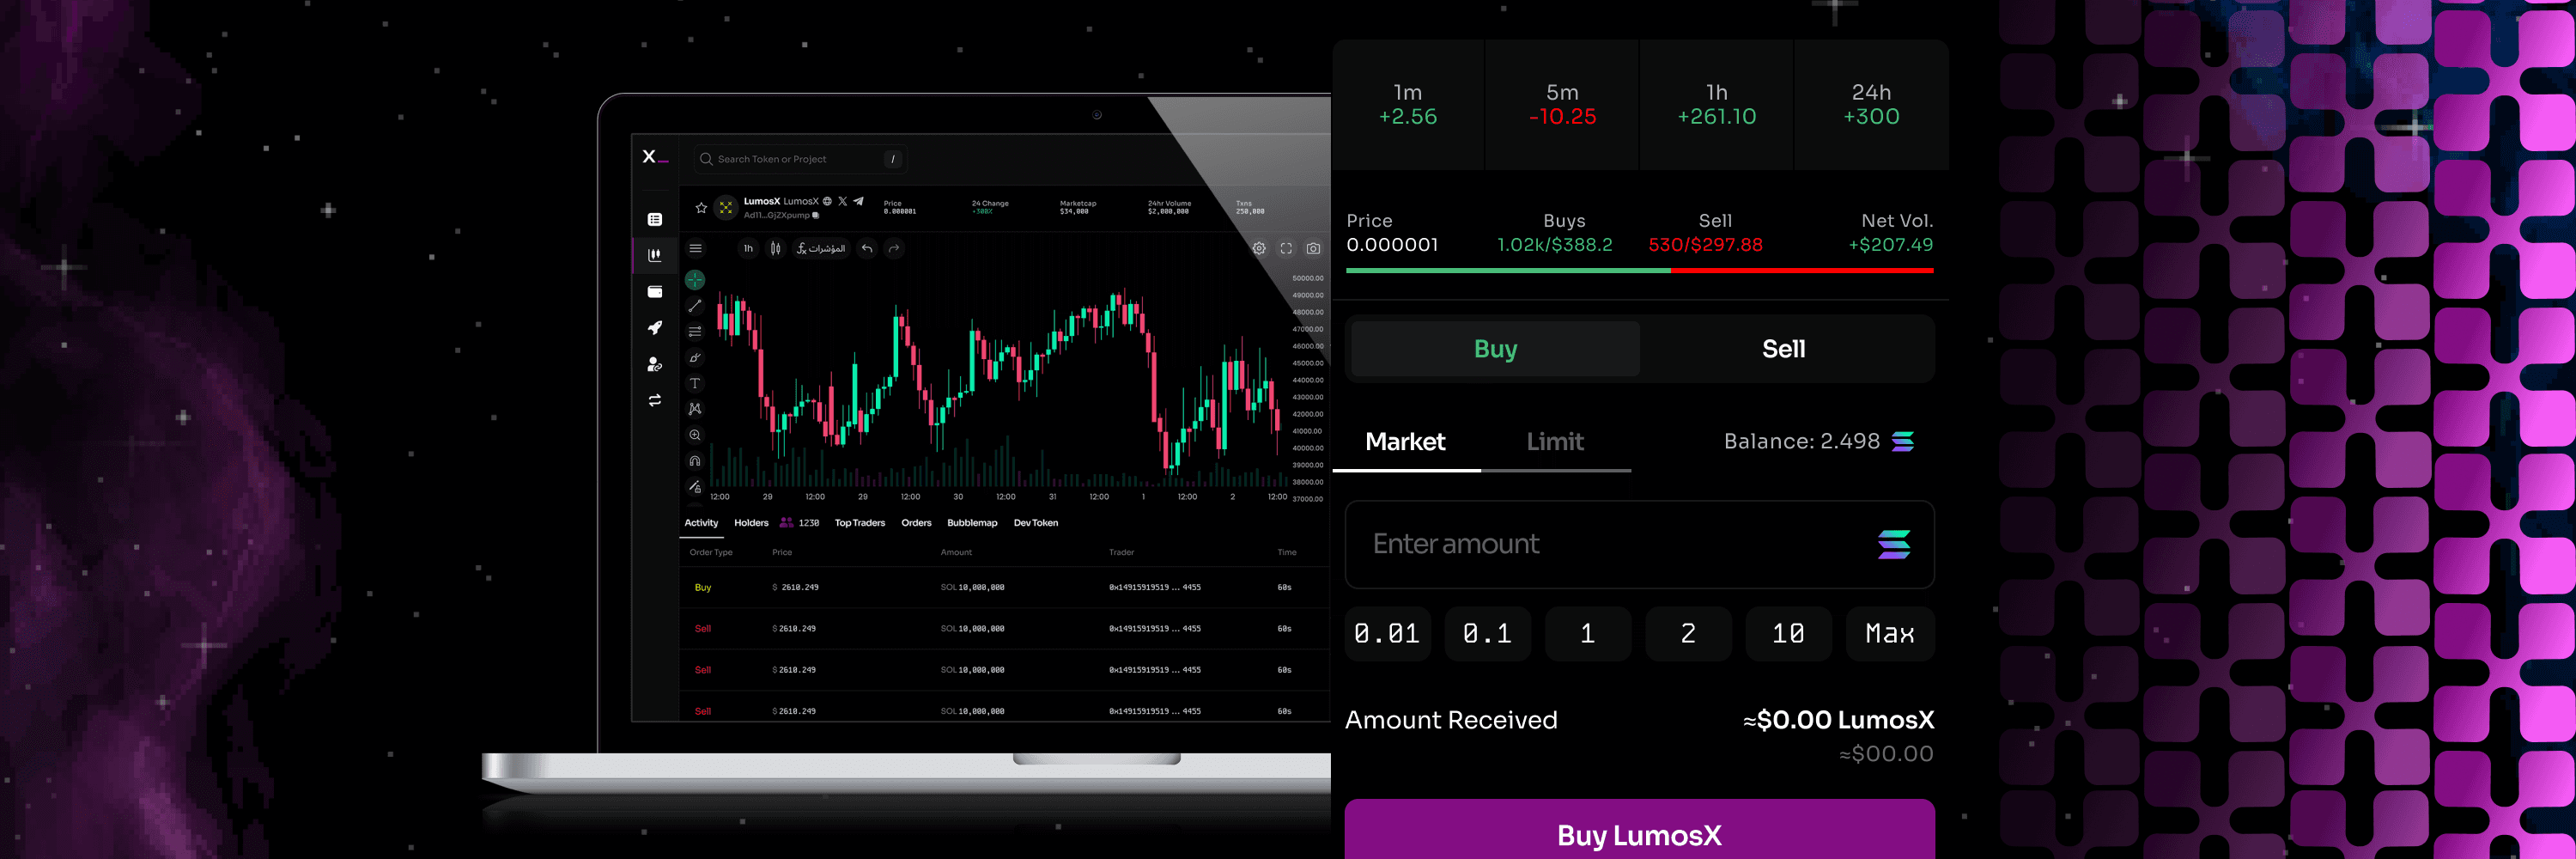This screenshot has width=2576, height=859.
Task: Toggle the lock-drawings tool
Action: tap(695, 487)
